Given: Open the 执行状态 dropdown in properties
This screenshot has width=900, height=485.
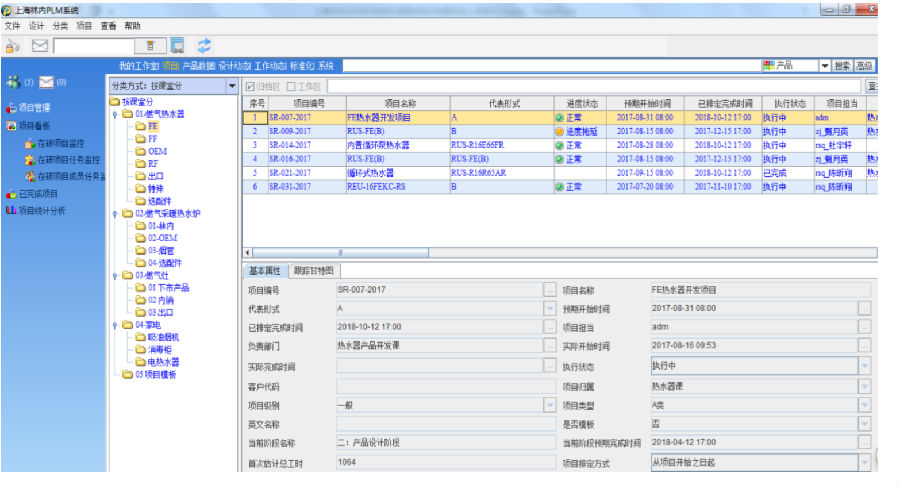Looking at the screenshot, I should click(x=864, y=366).
